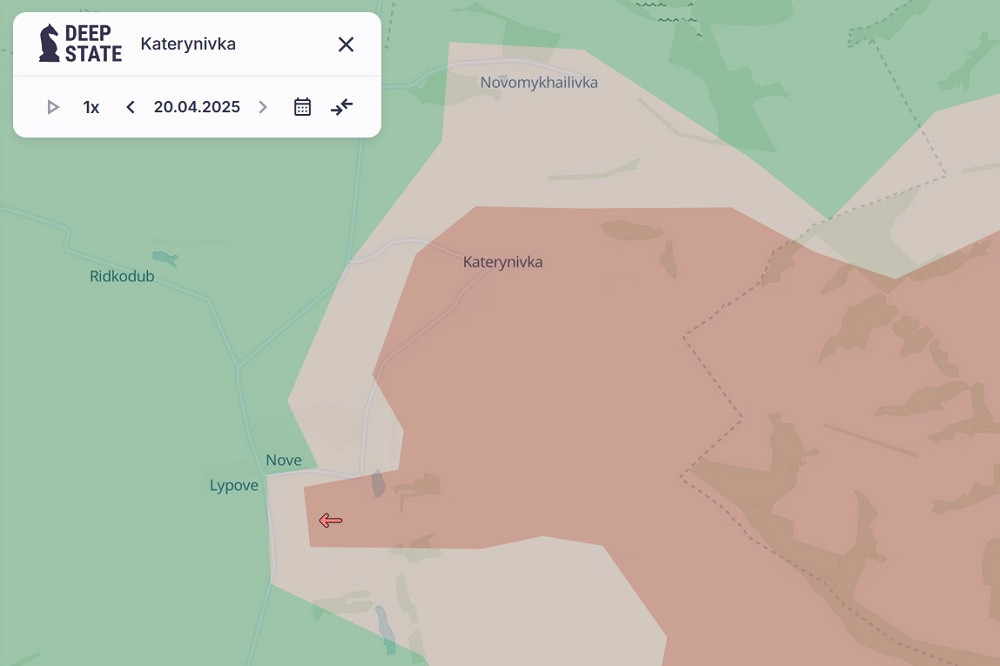Click the red occupied zone below Katerynivka
Screen dimensions: 1000x666
[x=560, y=400]
